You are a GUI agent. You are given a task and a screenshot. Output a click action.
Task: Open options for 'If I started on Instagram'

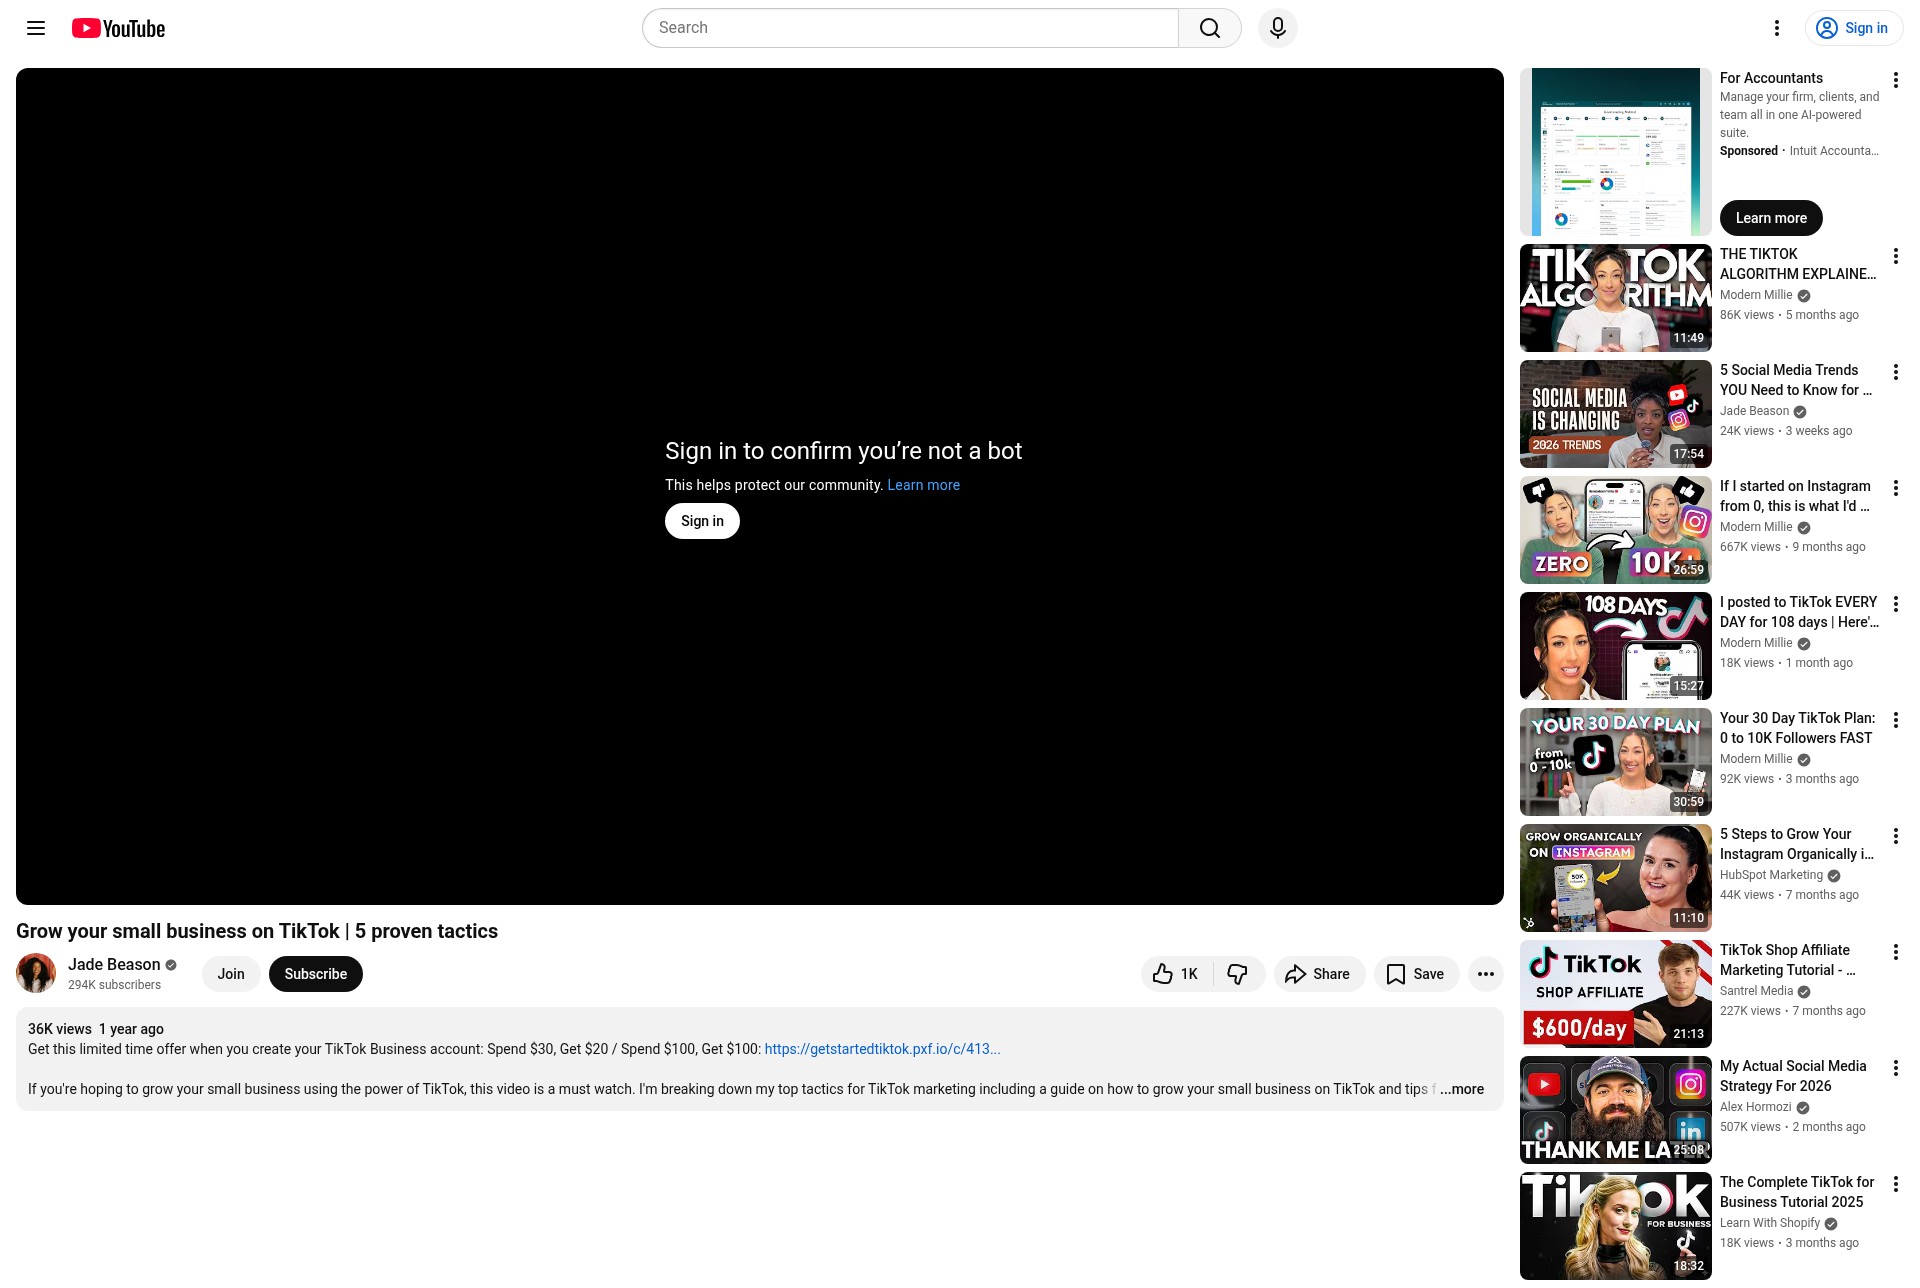pyautogui.click(x=1895, y=488)
